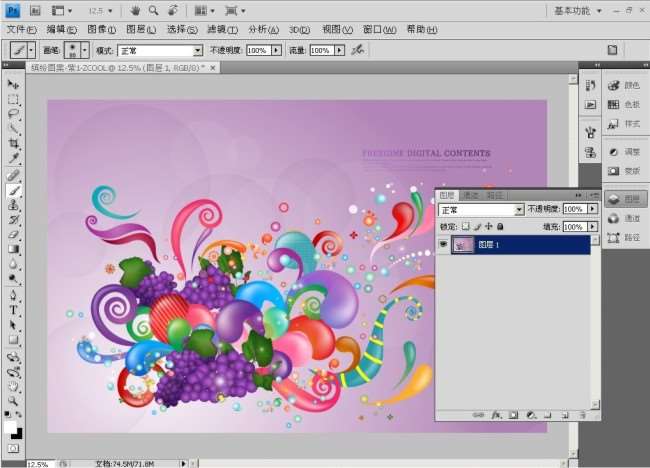650x468 pixels.
Task: Click the airbrush icon in options bar
Action: tap(357, 50)
